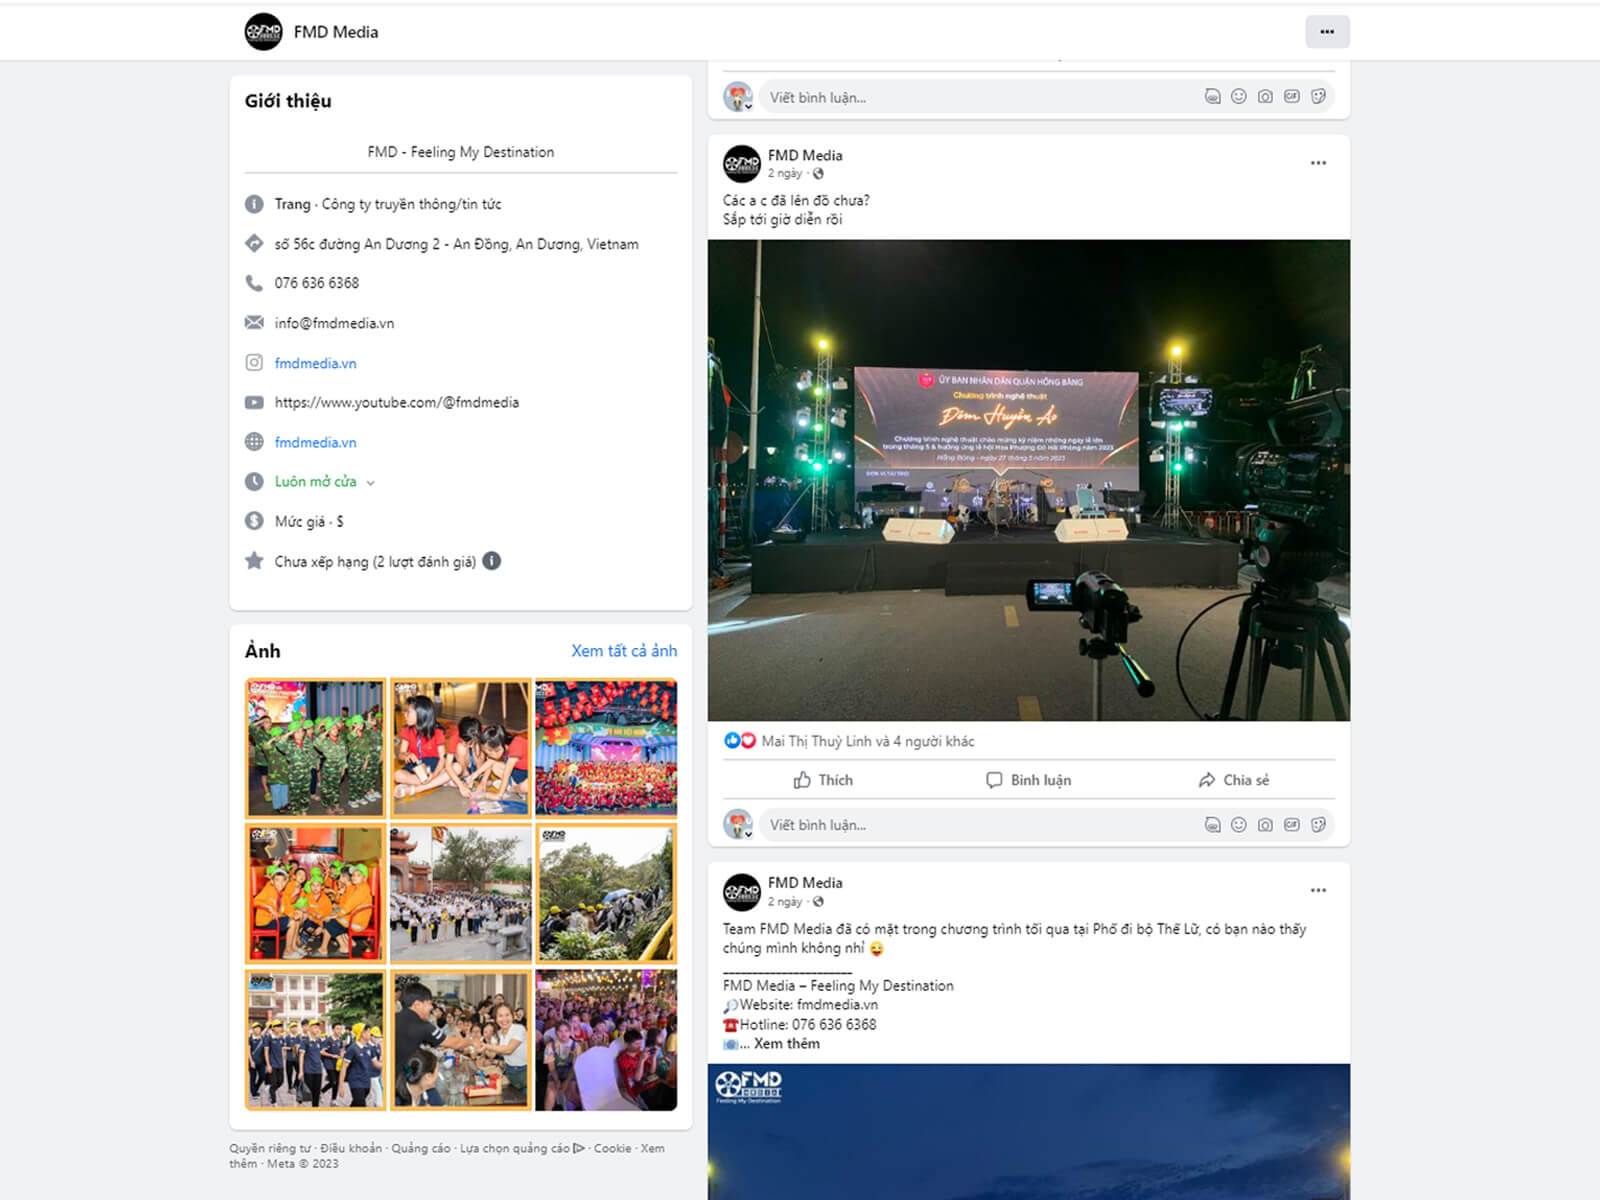Click the Instagram icon in the Giới thiệu panel
Viewport: 1600px width, 1200px height.
click(x=254, y=362)
